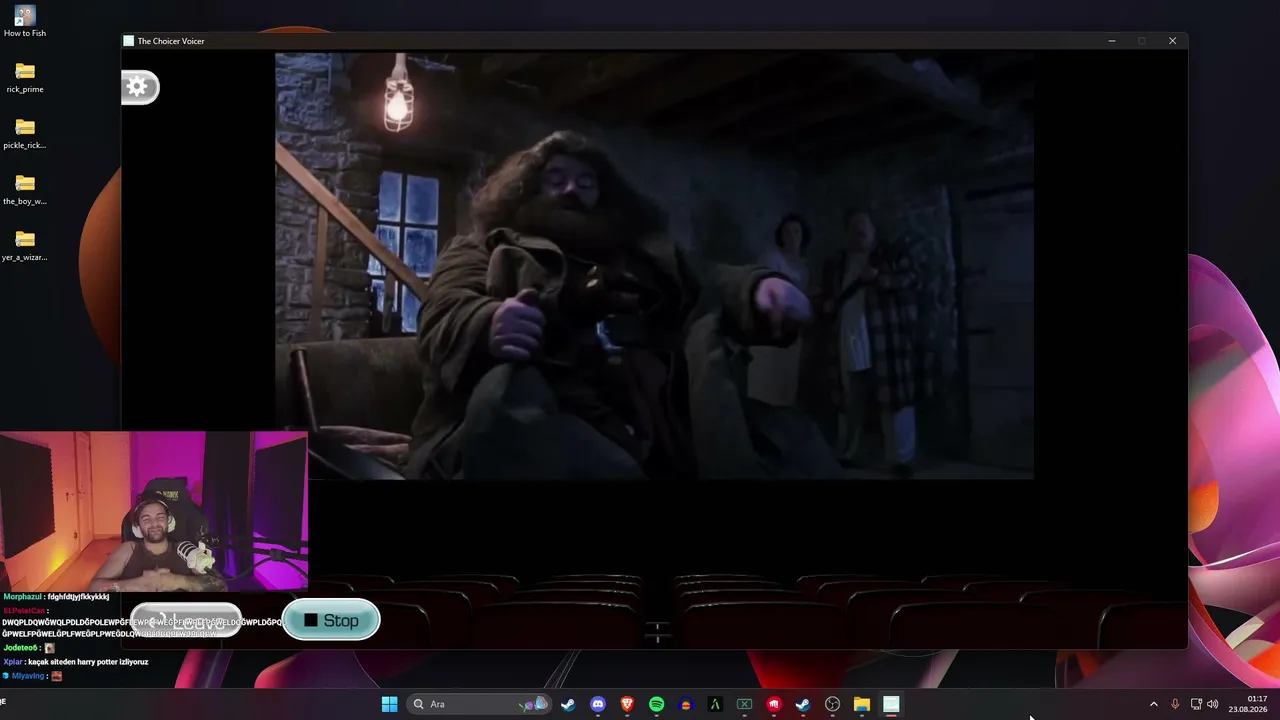Click the emote in Jodeteo6's message

point(50,648)
